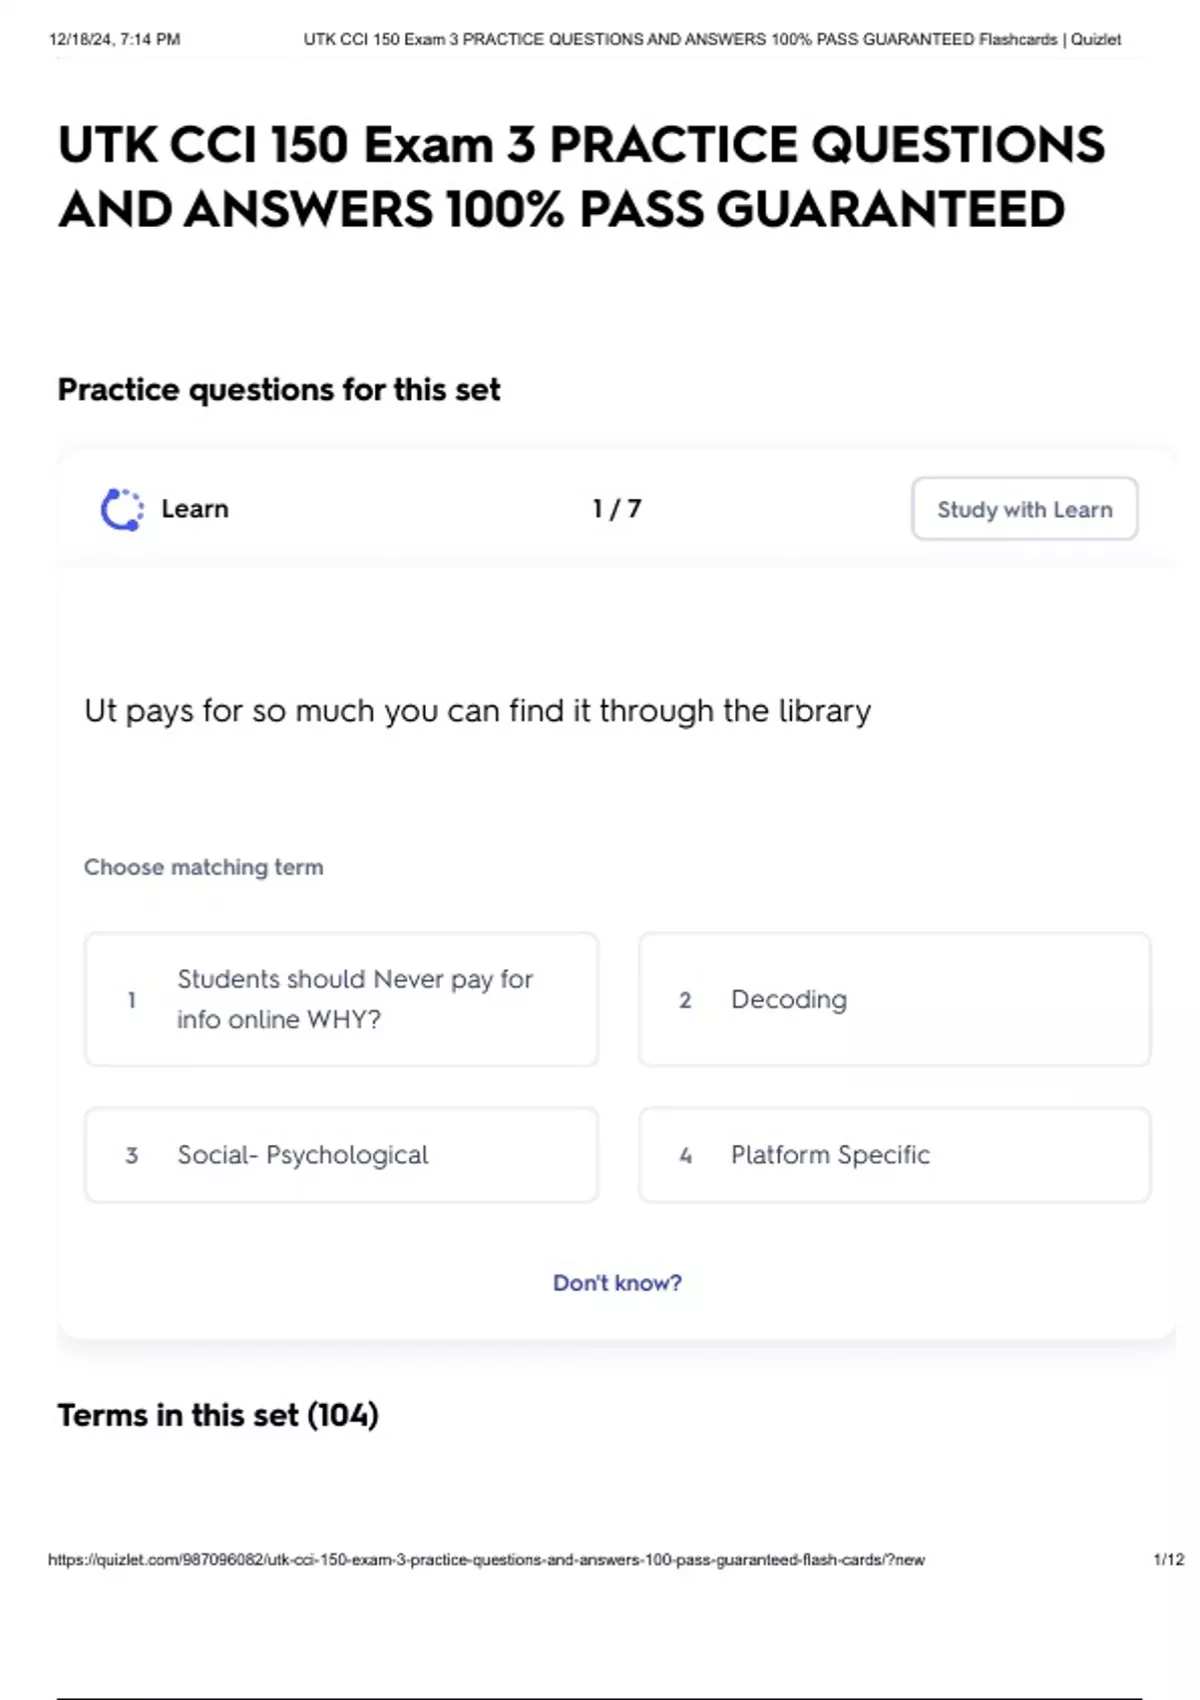This screenshot has height=1700, width=1200.
Task: Click the 'Choose matching term' prompt label
Action: pos(204,867)
